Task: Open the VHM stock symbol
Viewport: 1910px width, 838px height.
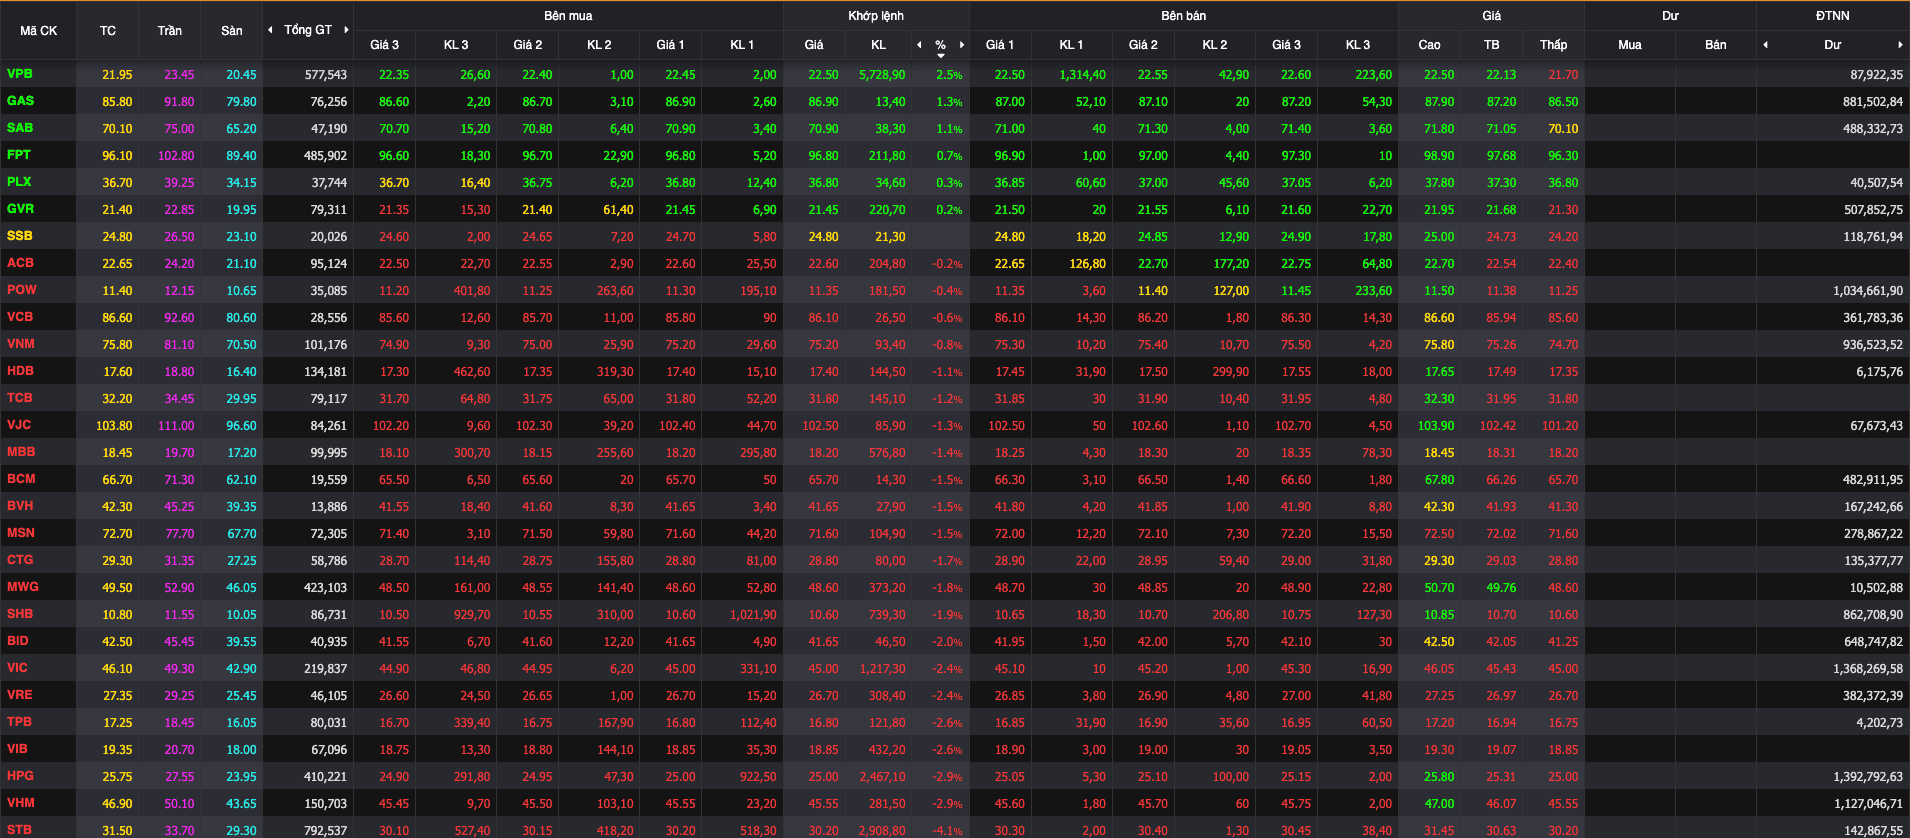Action: (x=21, y=803)
